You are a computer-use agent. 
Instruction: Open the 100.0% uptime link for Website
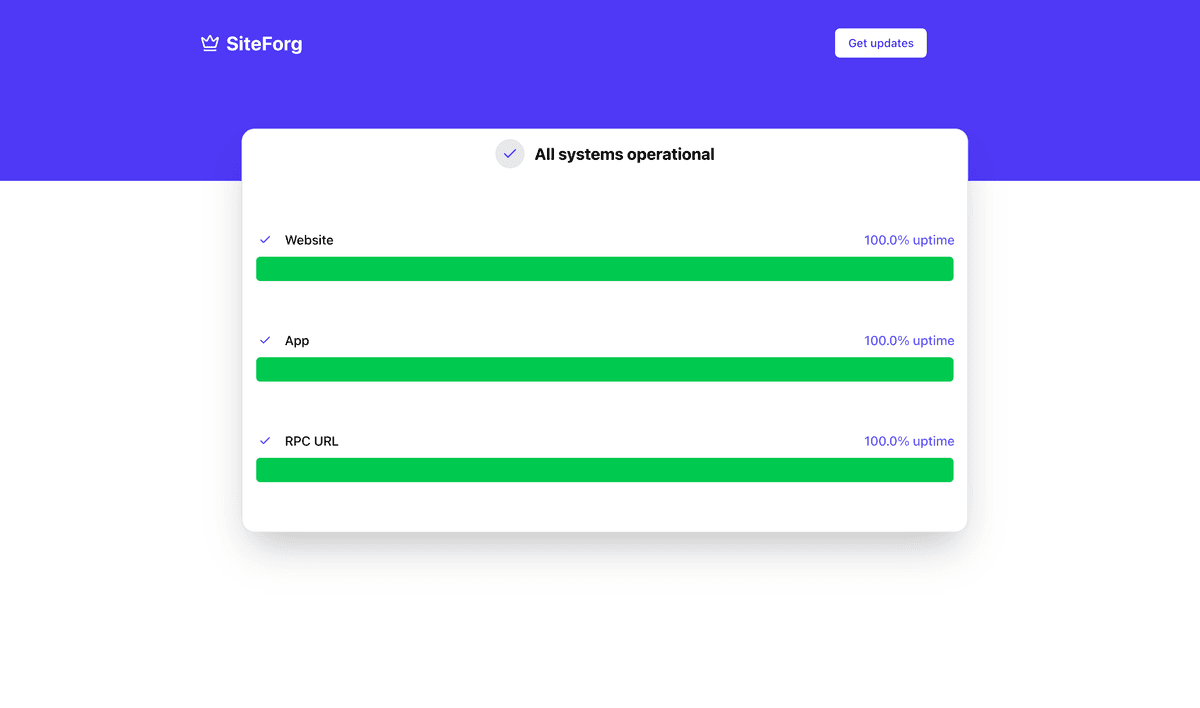[909, 240]
